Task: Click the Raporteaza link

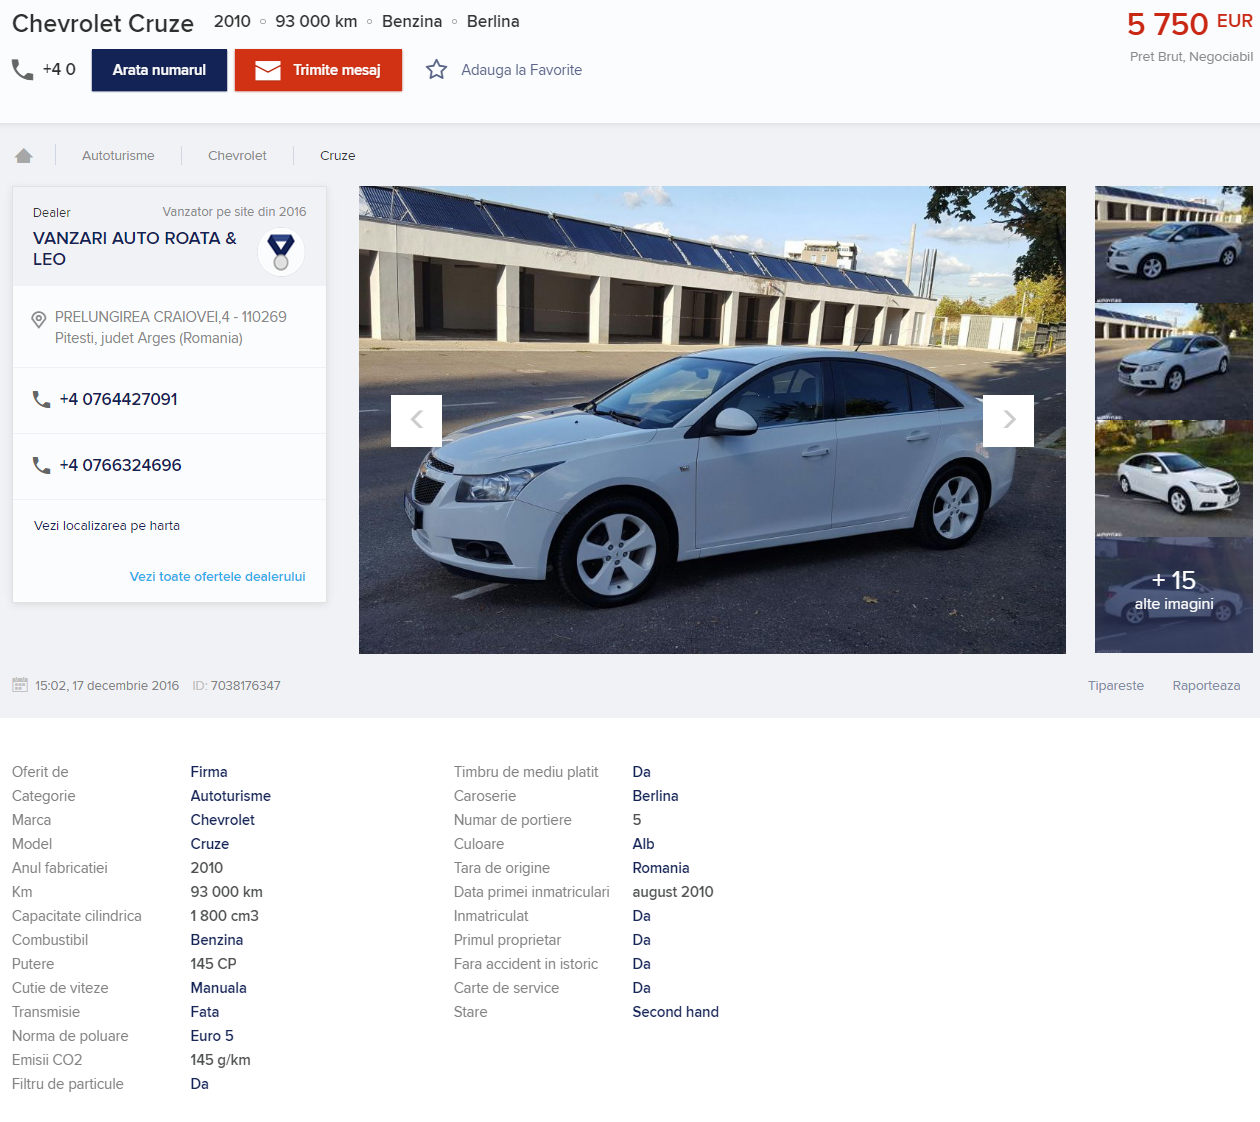Action: [x=1206, y=686]
